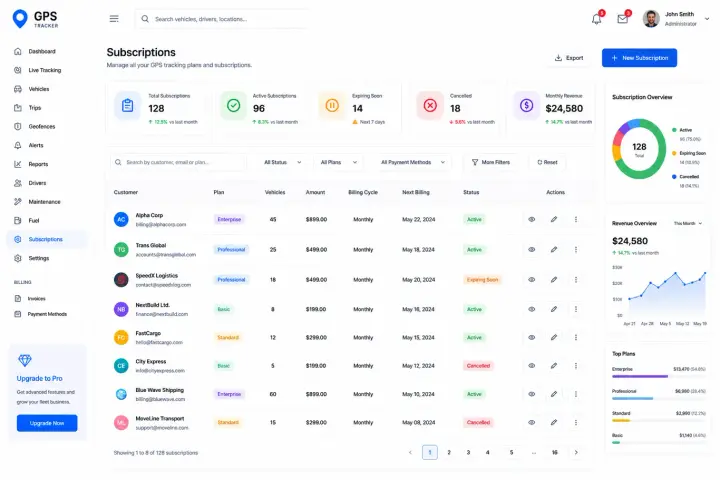
Task: Focus the top vehicles search bar
Action: tap(223, 19)
